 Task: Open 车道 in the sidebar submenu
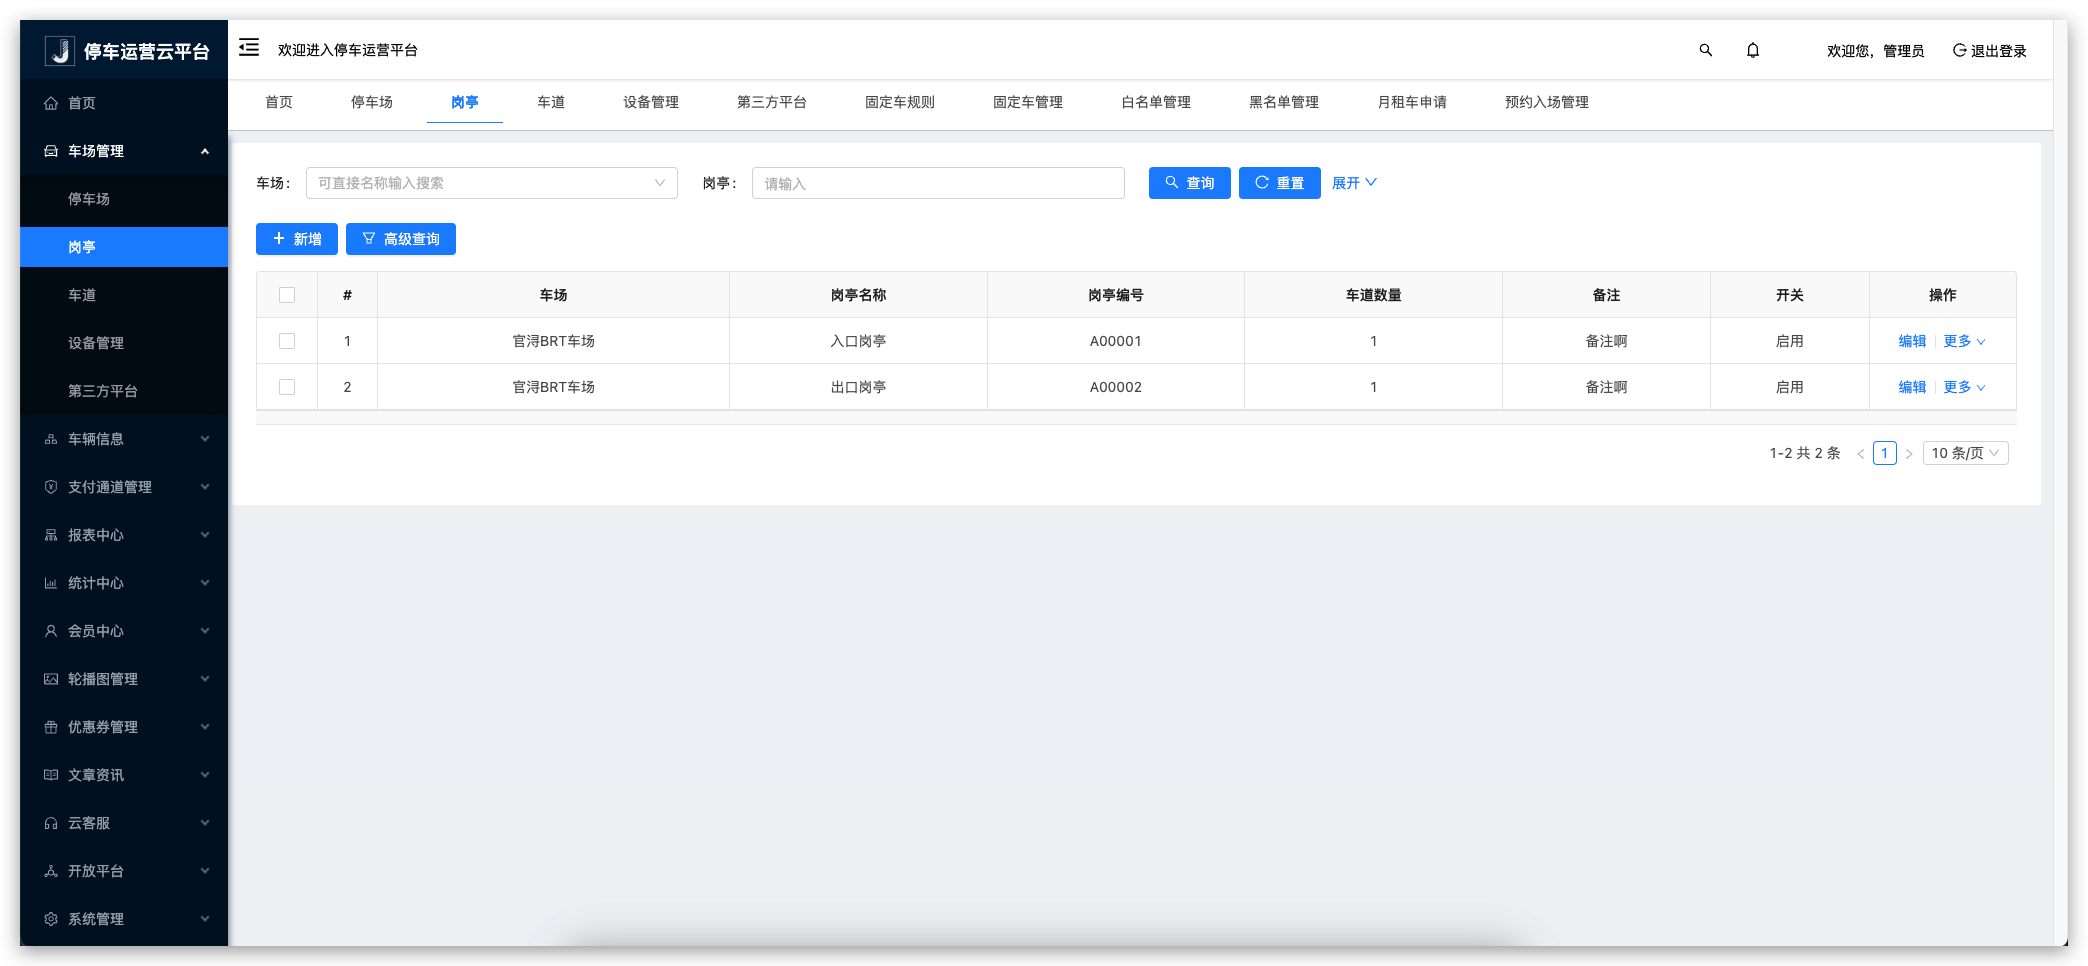(x=124, y=295)
